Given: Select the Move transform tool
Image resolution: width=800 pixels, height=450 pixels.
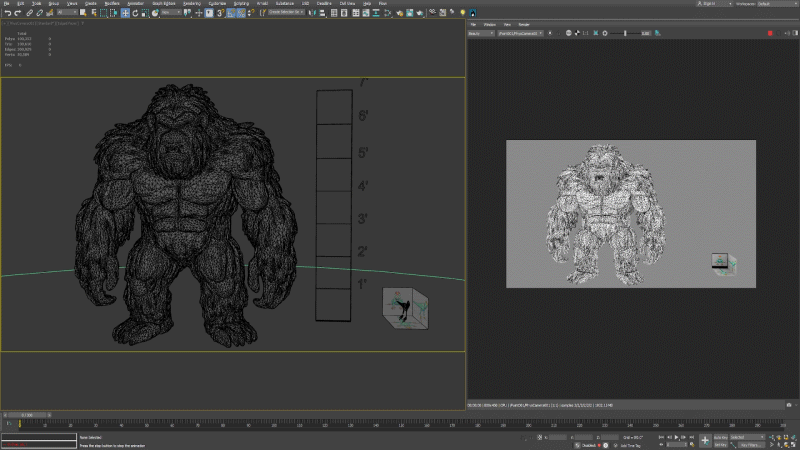Looking at the screenshot, I should tap(125, 13).
